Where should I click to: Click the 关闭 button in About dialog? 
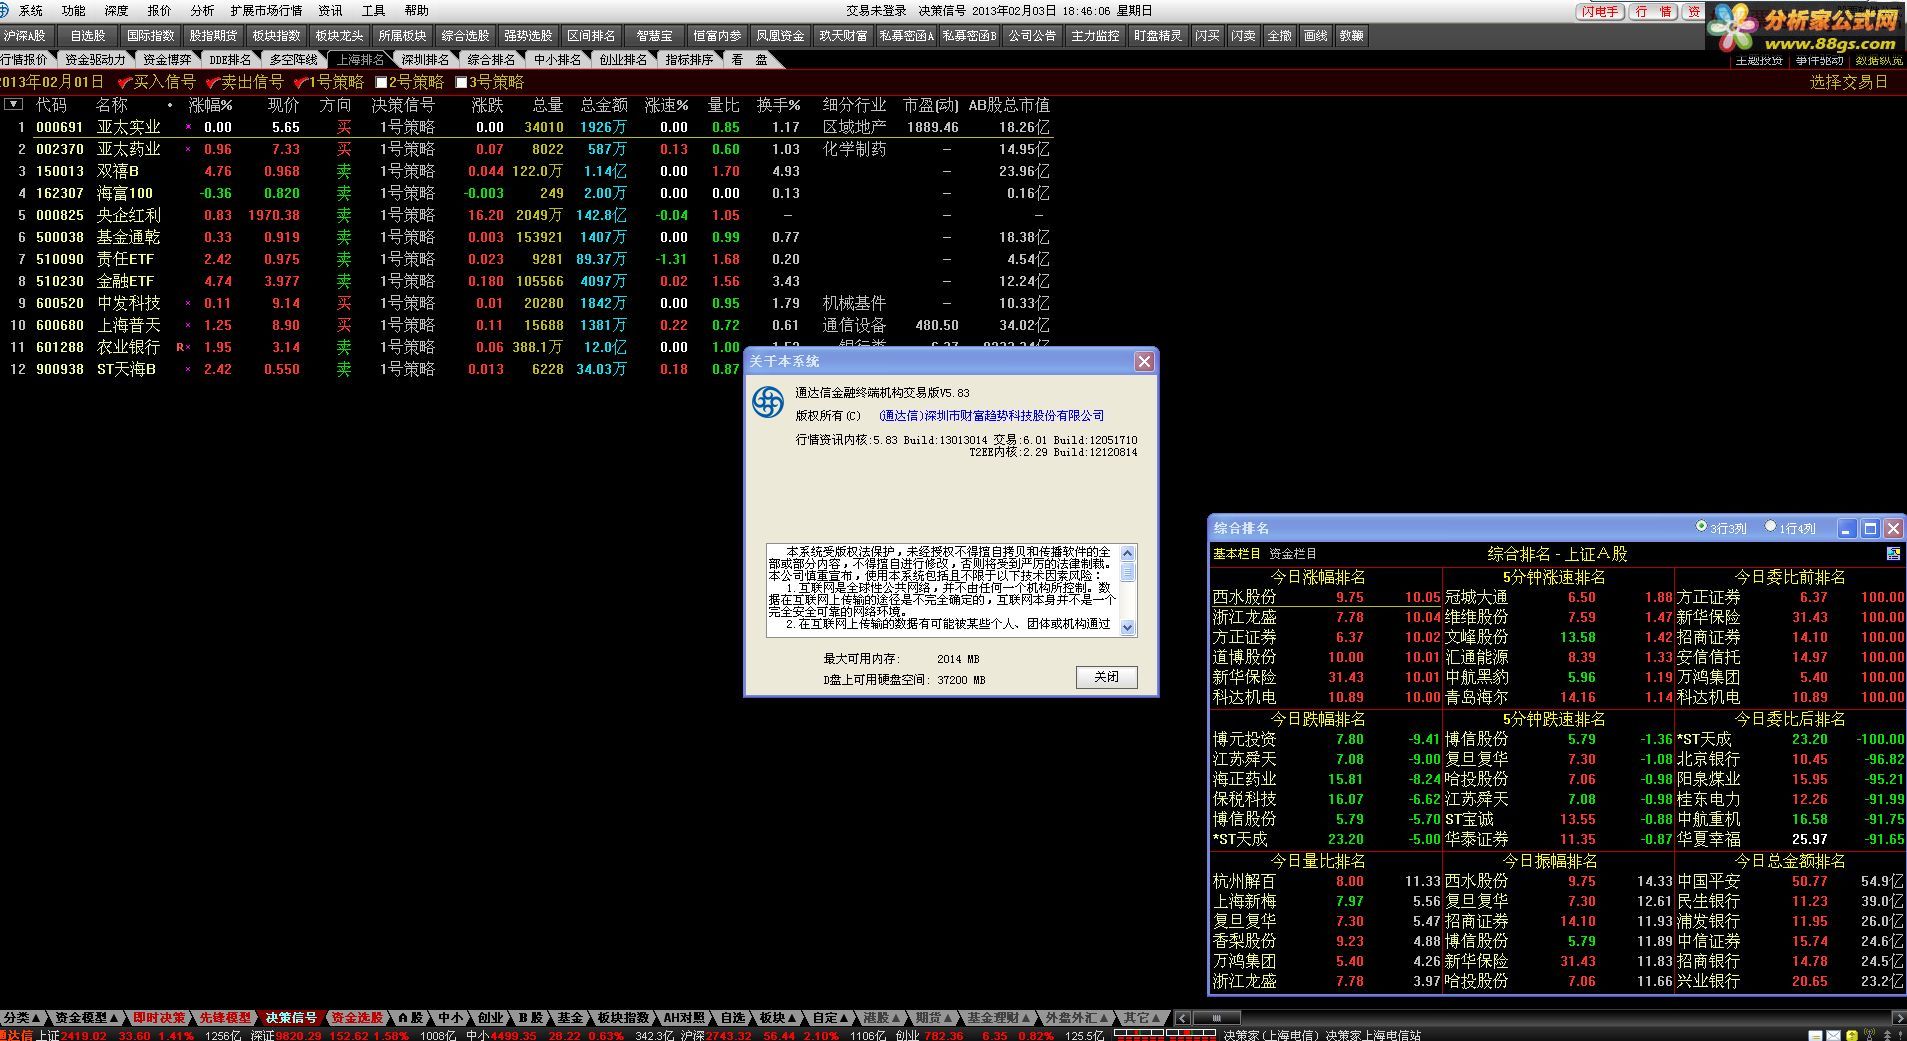click(x=1106, y=677)
